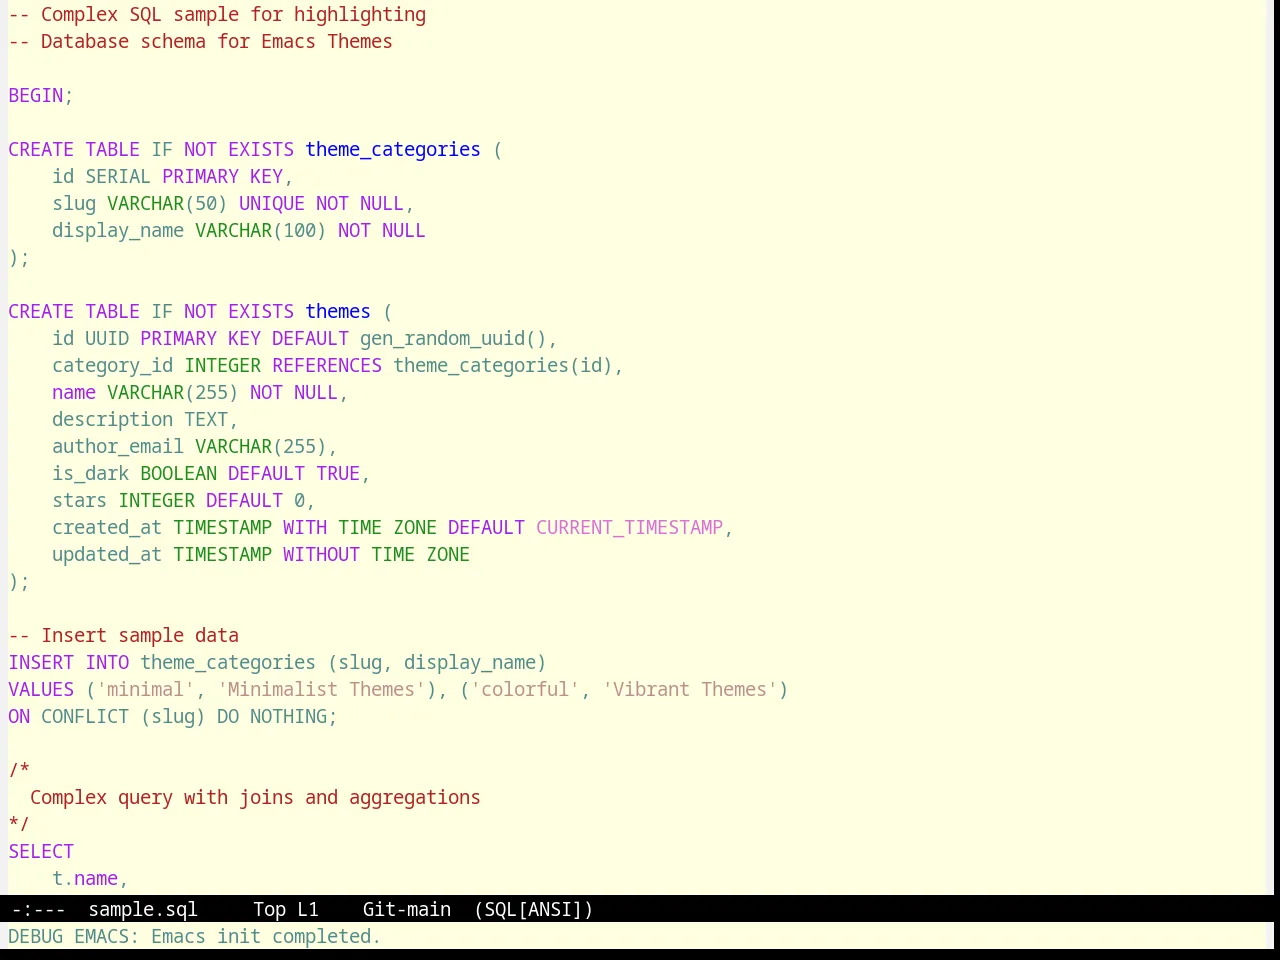
Task: Click the REFERENCES keyword
Action: coord(327,365)
